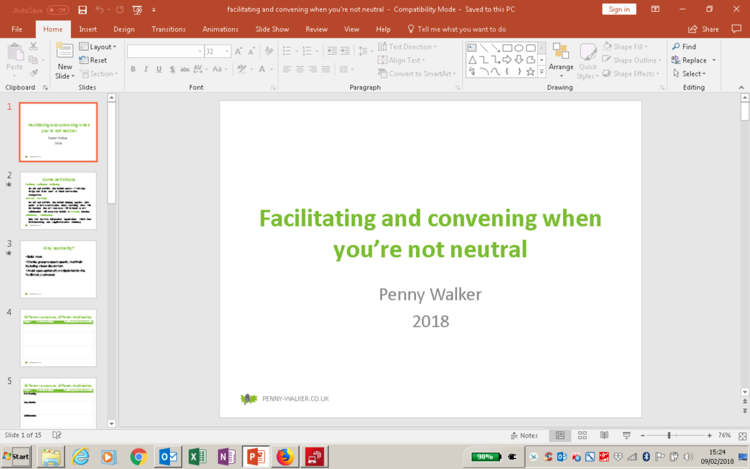Click the Sign in button
Viewport: 750px width, 469px height.
click(619, 9)
